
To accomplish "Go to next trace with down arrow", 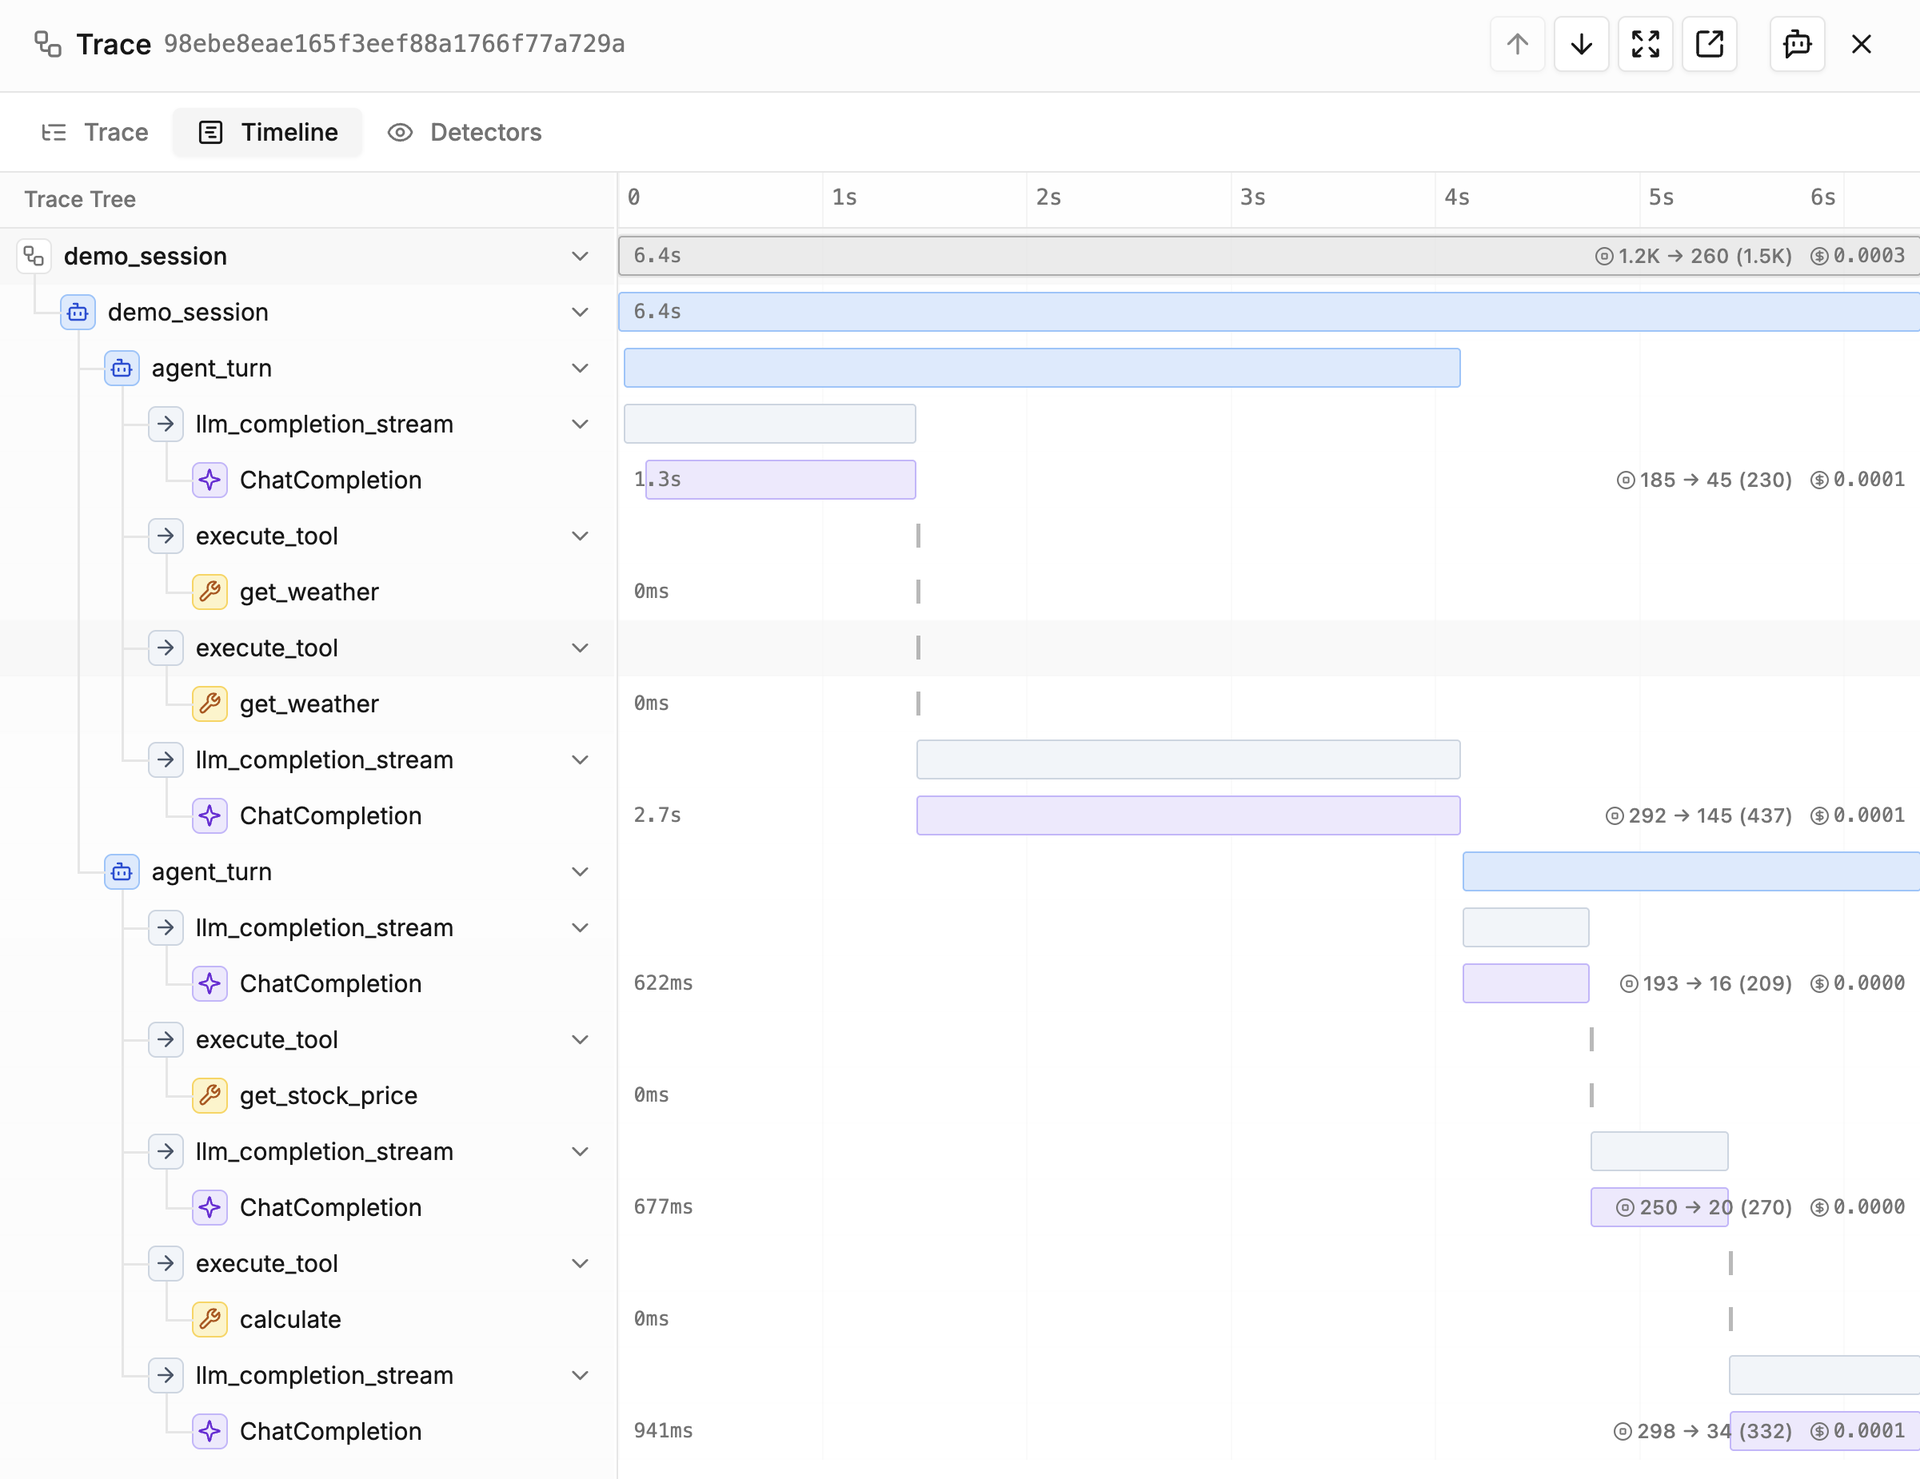I will point(1581,44).
